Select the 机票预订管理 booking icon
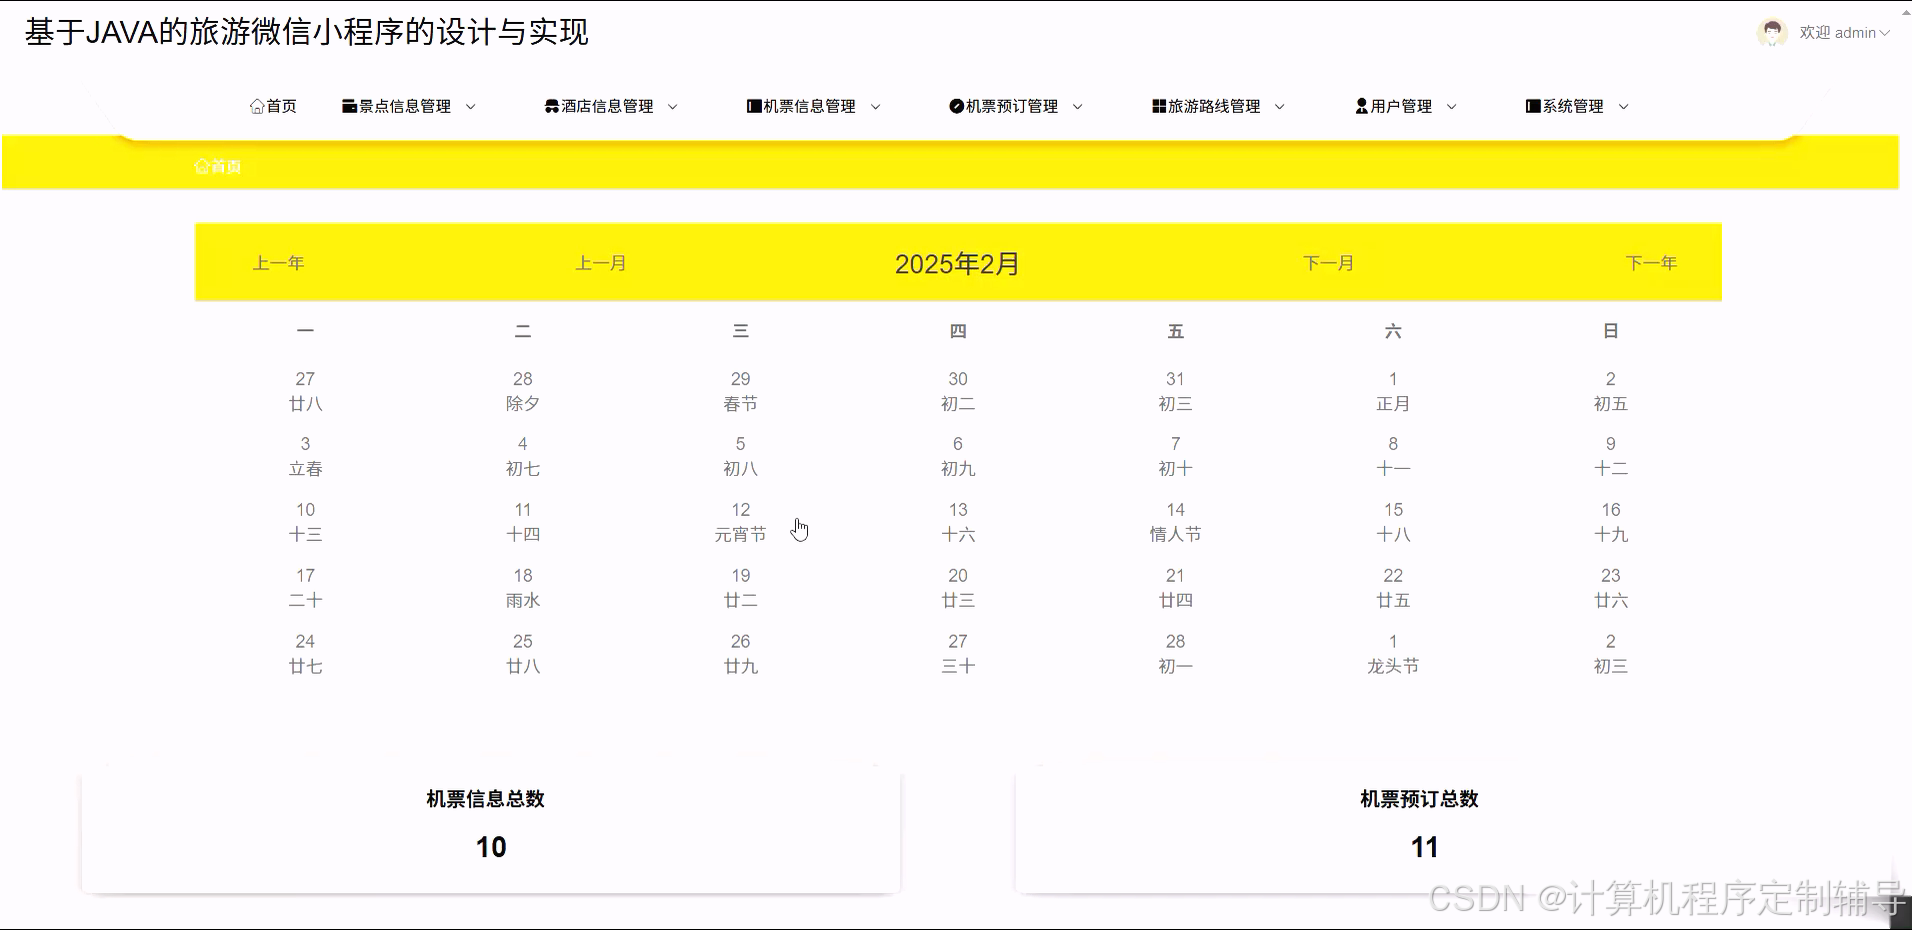The width and height of the screenshot is (1912, 930). pyautogui.click(x=956, y=105)
